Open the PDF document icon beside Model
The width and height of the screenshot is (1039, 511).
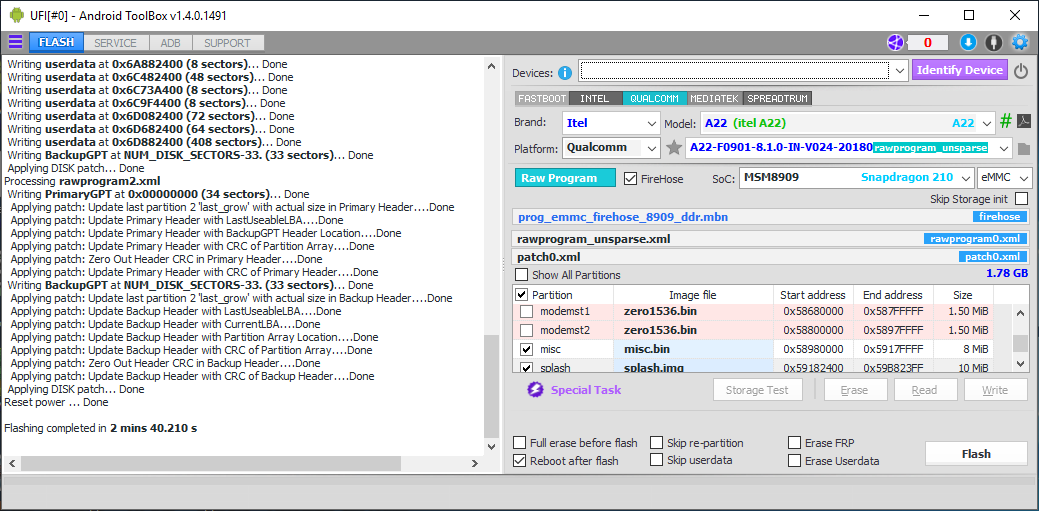pyautogui.click(x=1024, y=122)
